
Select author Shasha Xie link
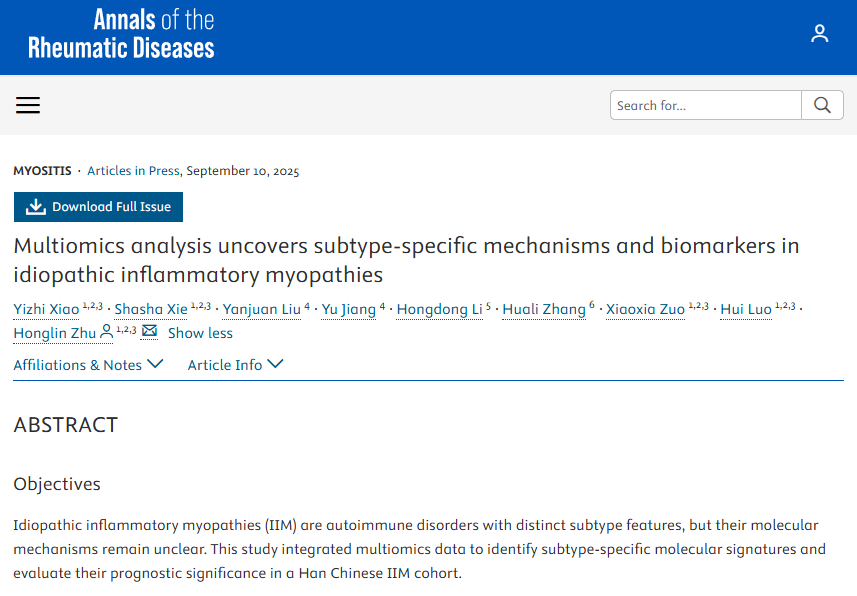(x=150, y=309)
